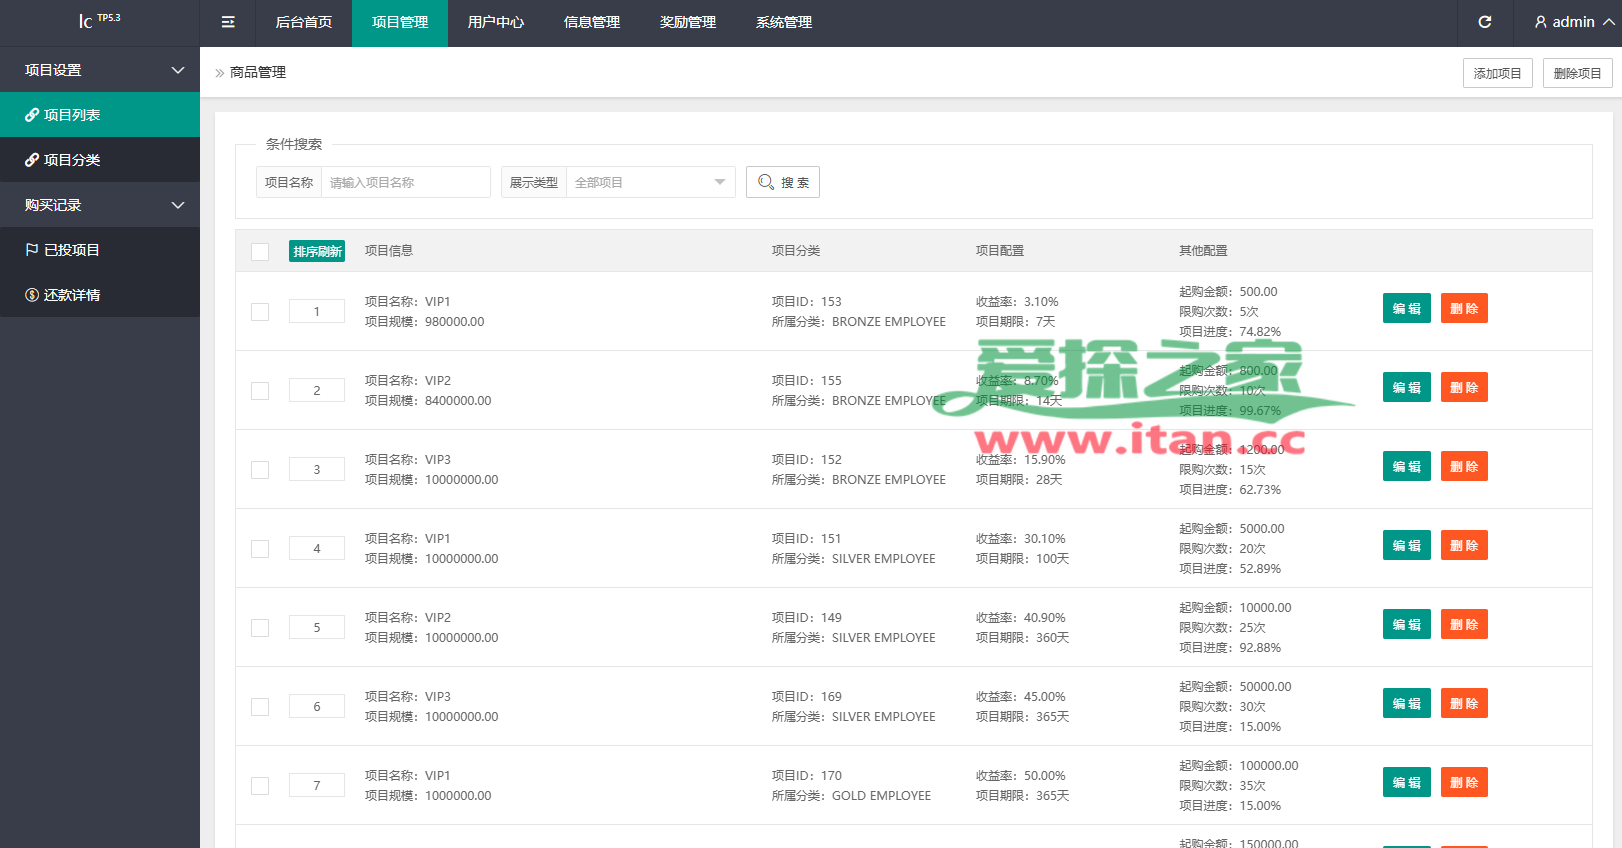1622x848 pixels.
Task: Check the box for project ID 169
Action: click(x=260, y=707)
